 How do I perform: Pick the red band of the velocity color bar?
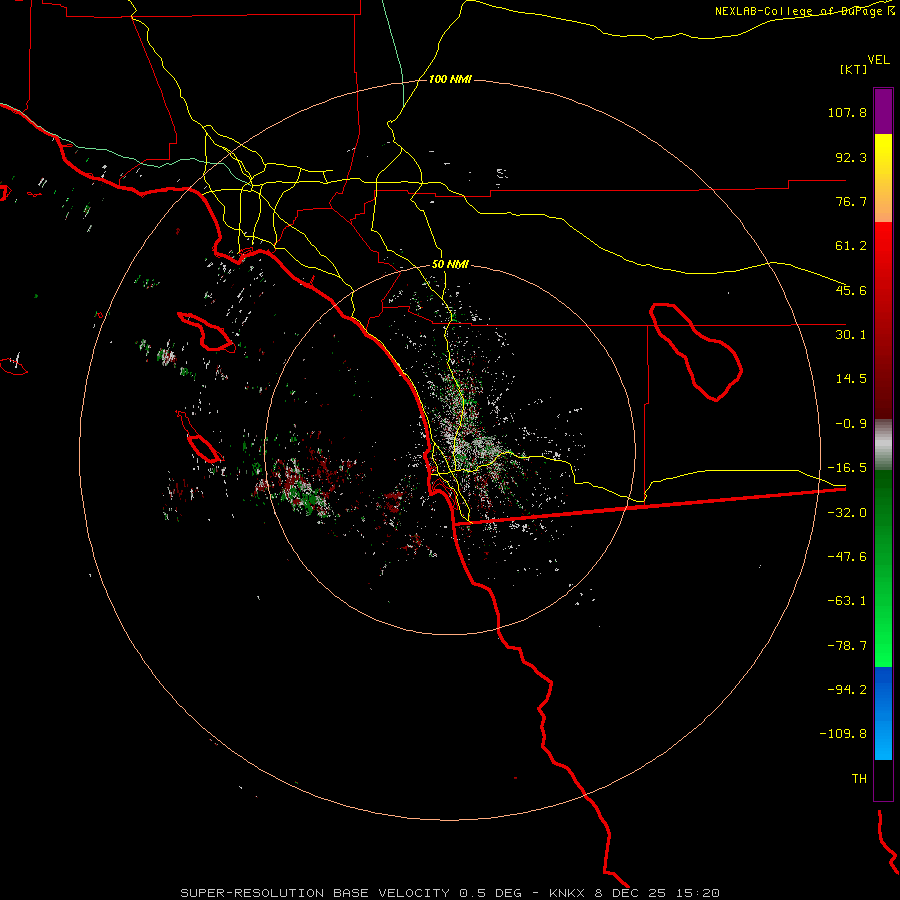click(883, 320)
